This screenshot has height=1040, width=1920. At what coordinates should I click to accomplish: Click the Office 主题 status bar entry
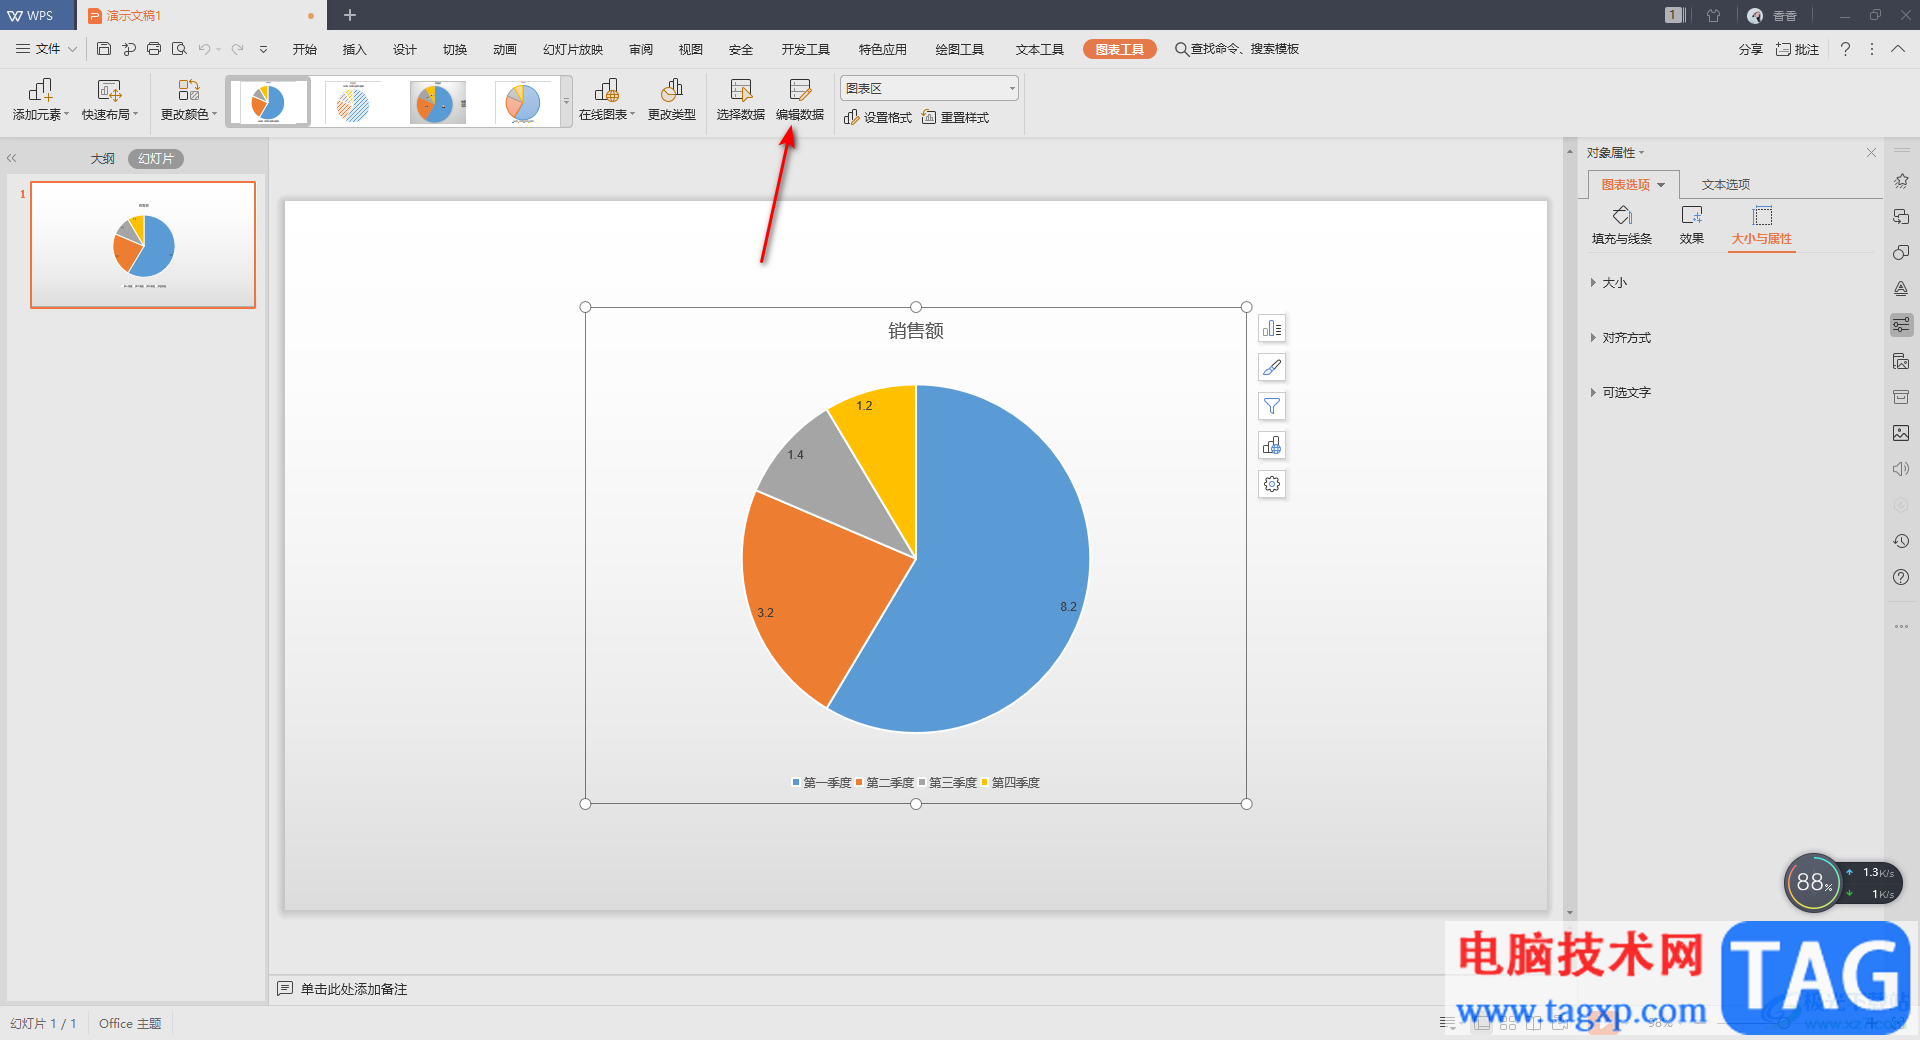coord(130,1023)
